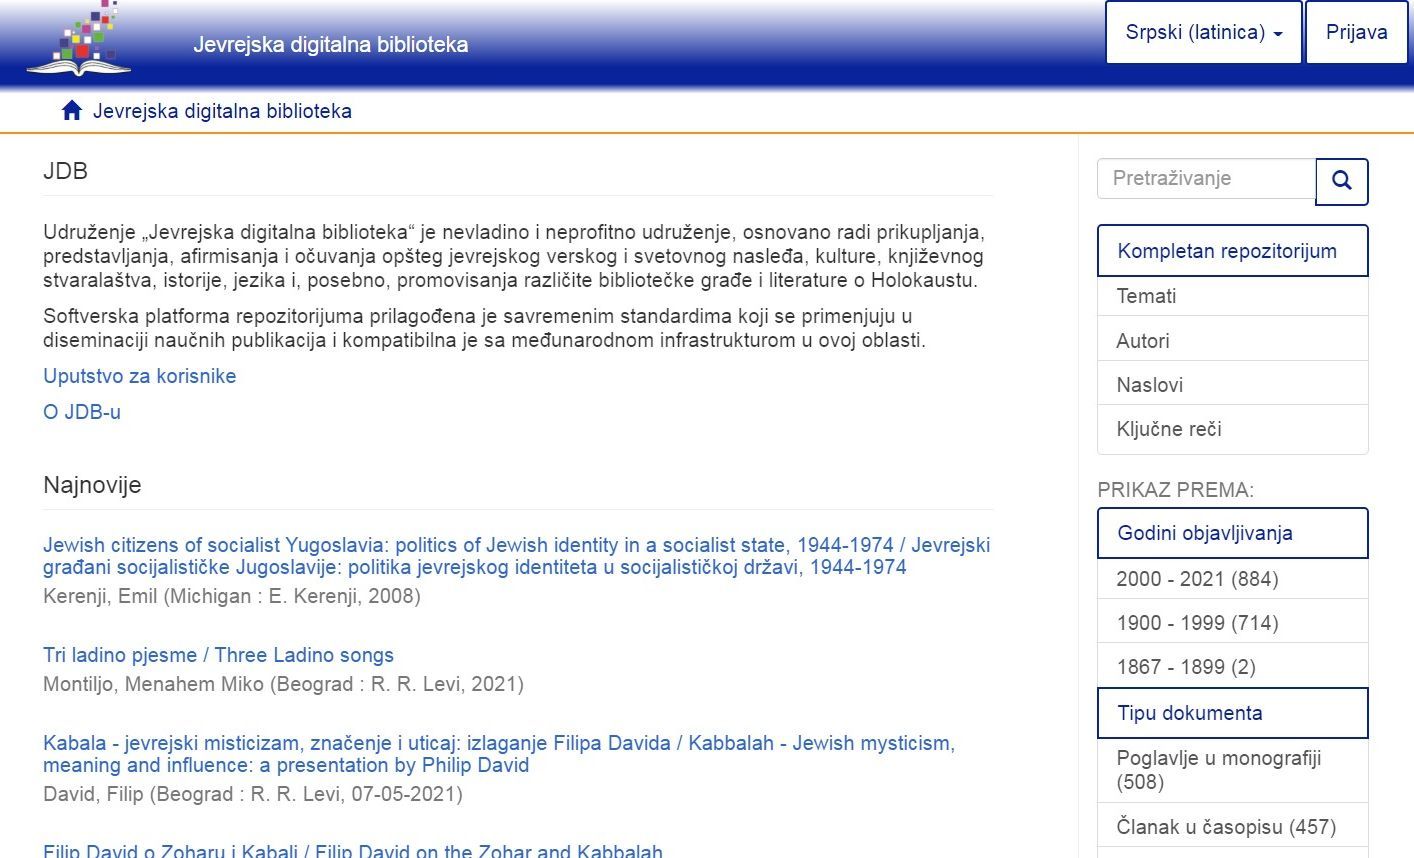The width and height of the screenshot is (1414, 858).
Task: Click the Jevrejska digitalna biblioteka book logo
Action: [x=78, y=40]
